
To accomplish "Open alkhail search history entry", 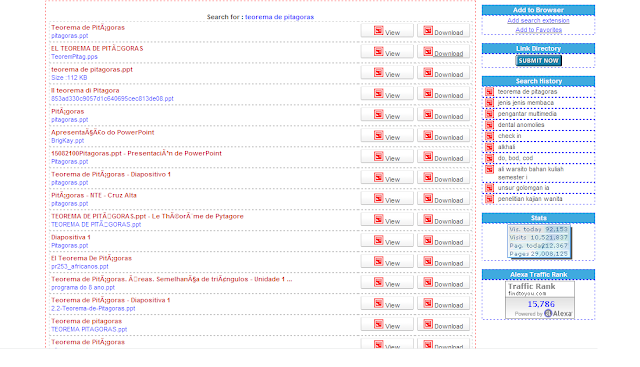I will 506,147.
